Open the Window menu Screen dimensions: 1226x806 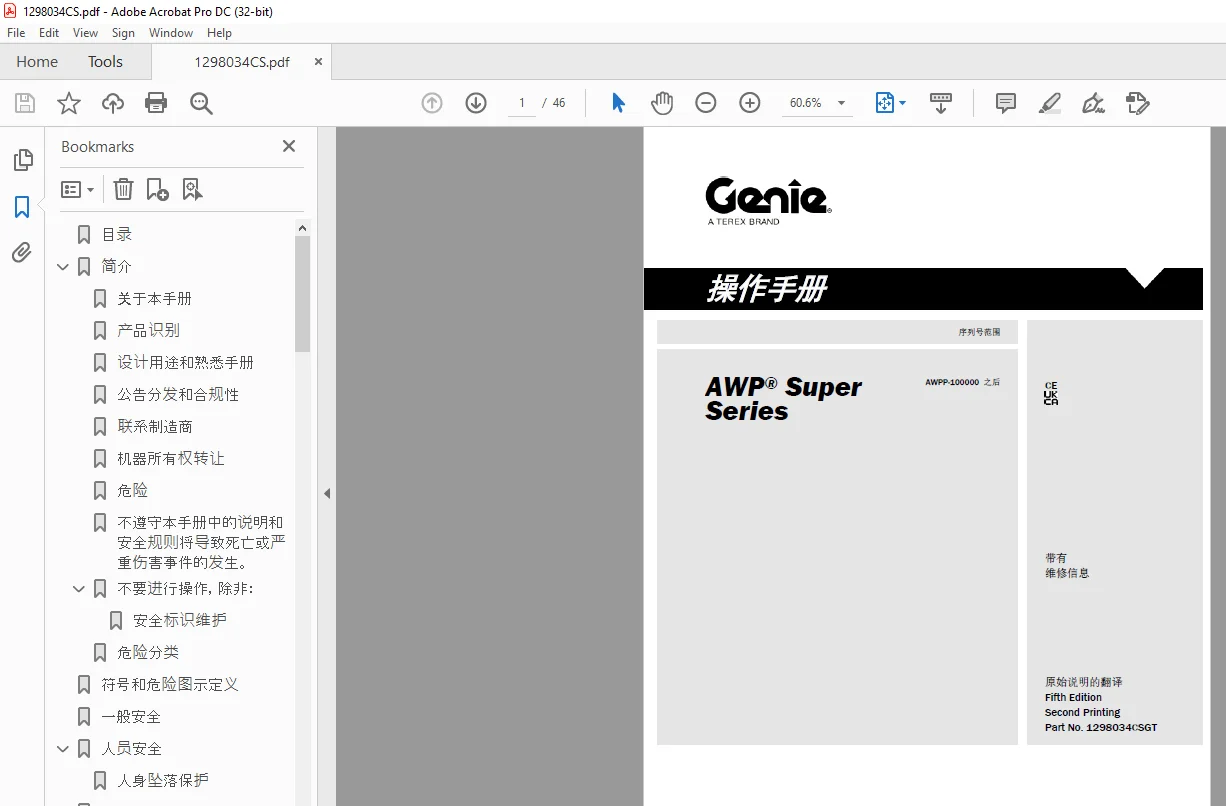click(x=171, y=33)
